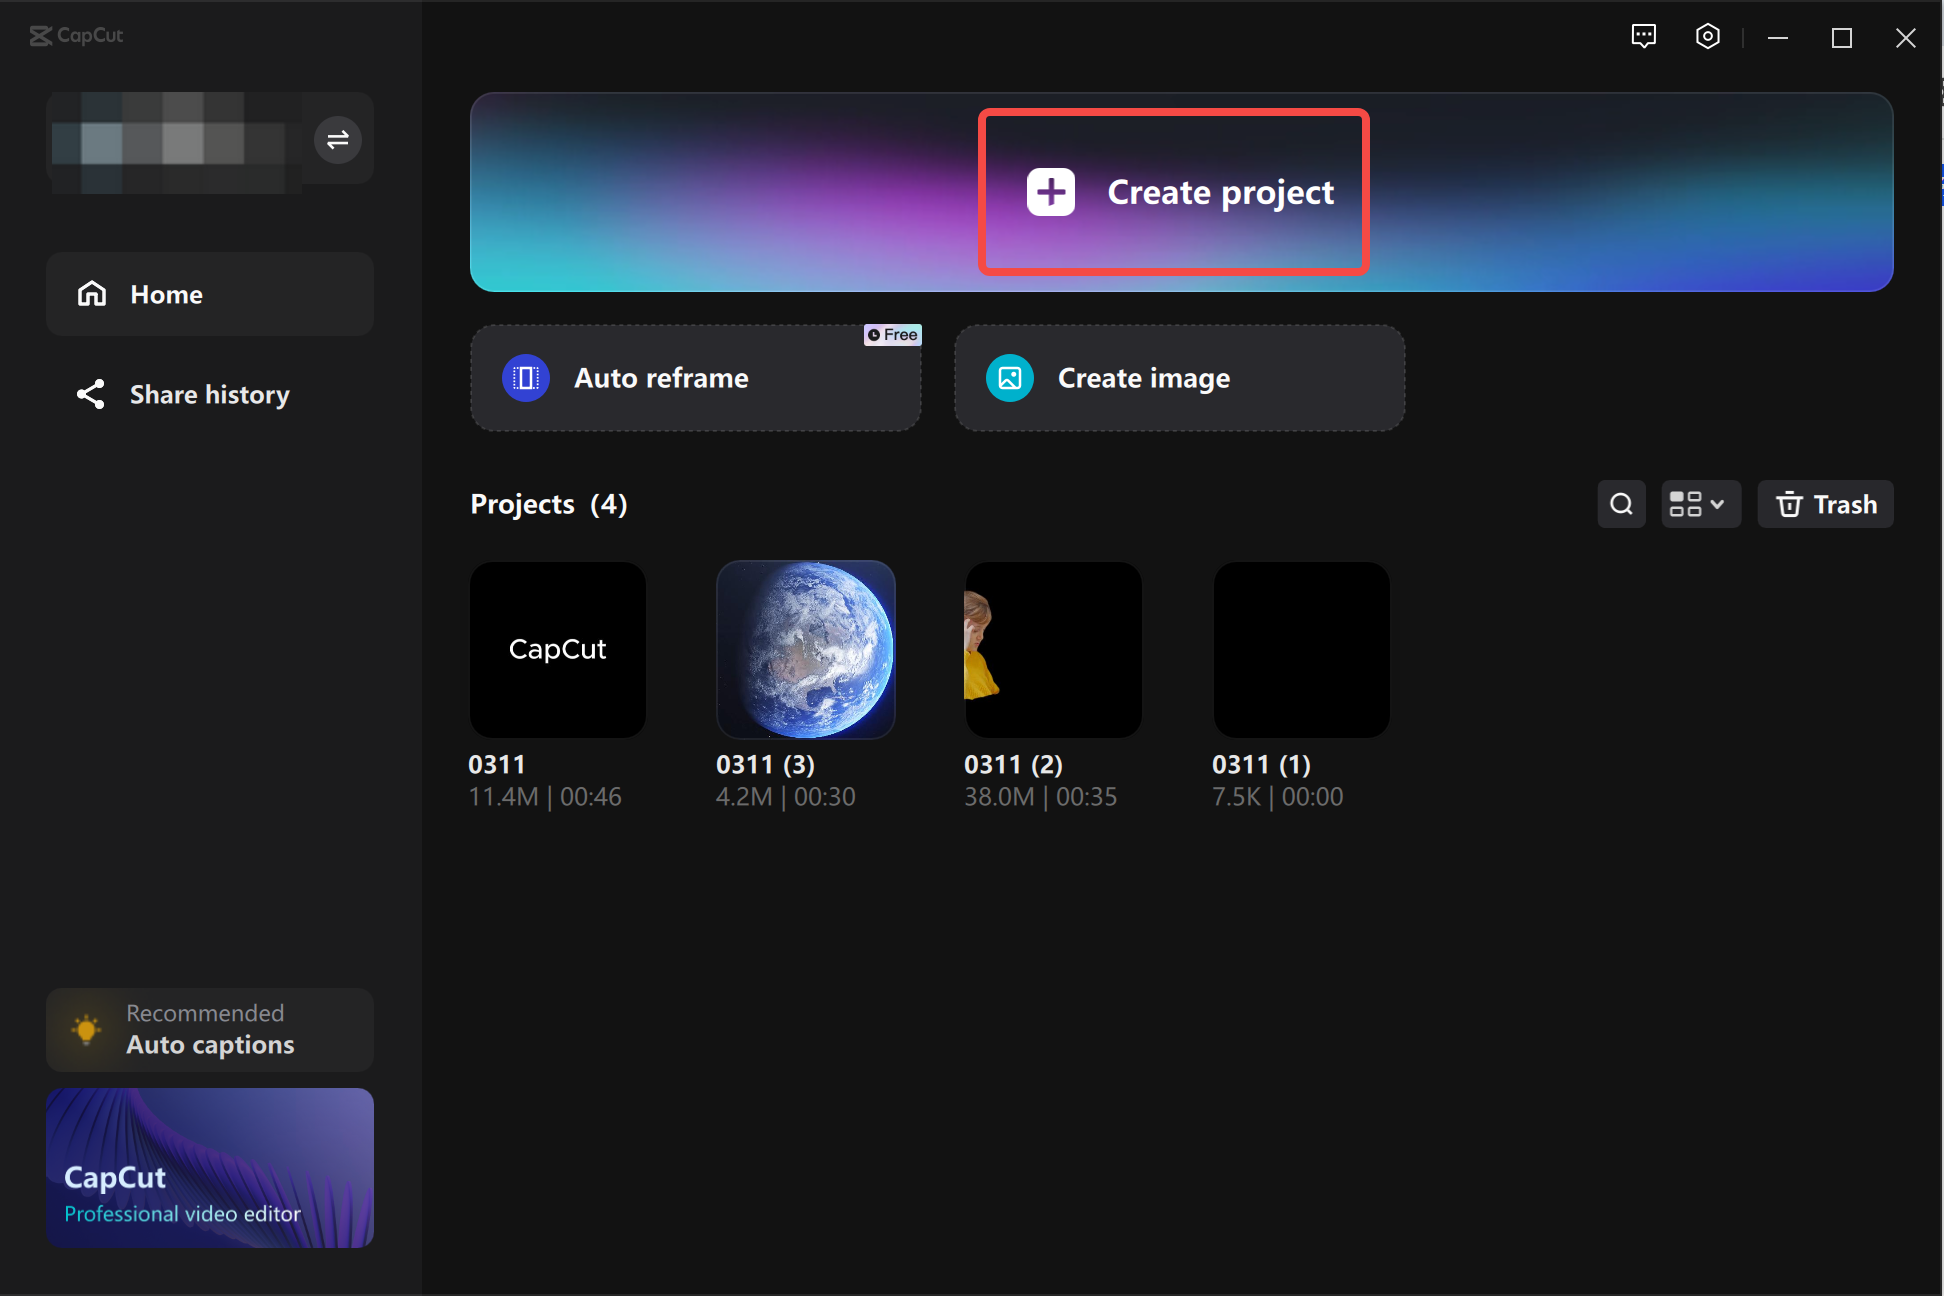Image resolution: width=1944 pixels, height=1296 pixels.
Task: Click the feedback chat icon
Action: (x=1643, y=37)
